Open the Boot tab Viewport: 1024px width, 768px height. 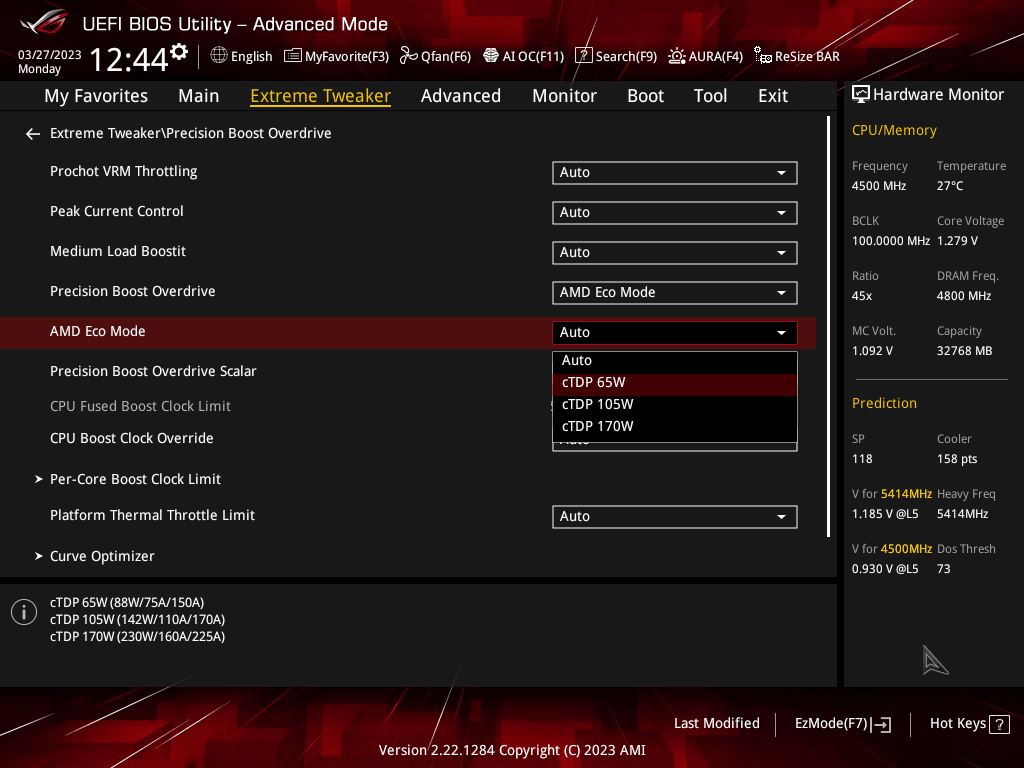[645, 96]
